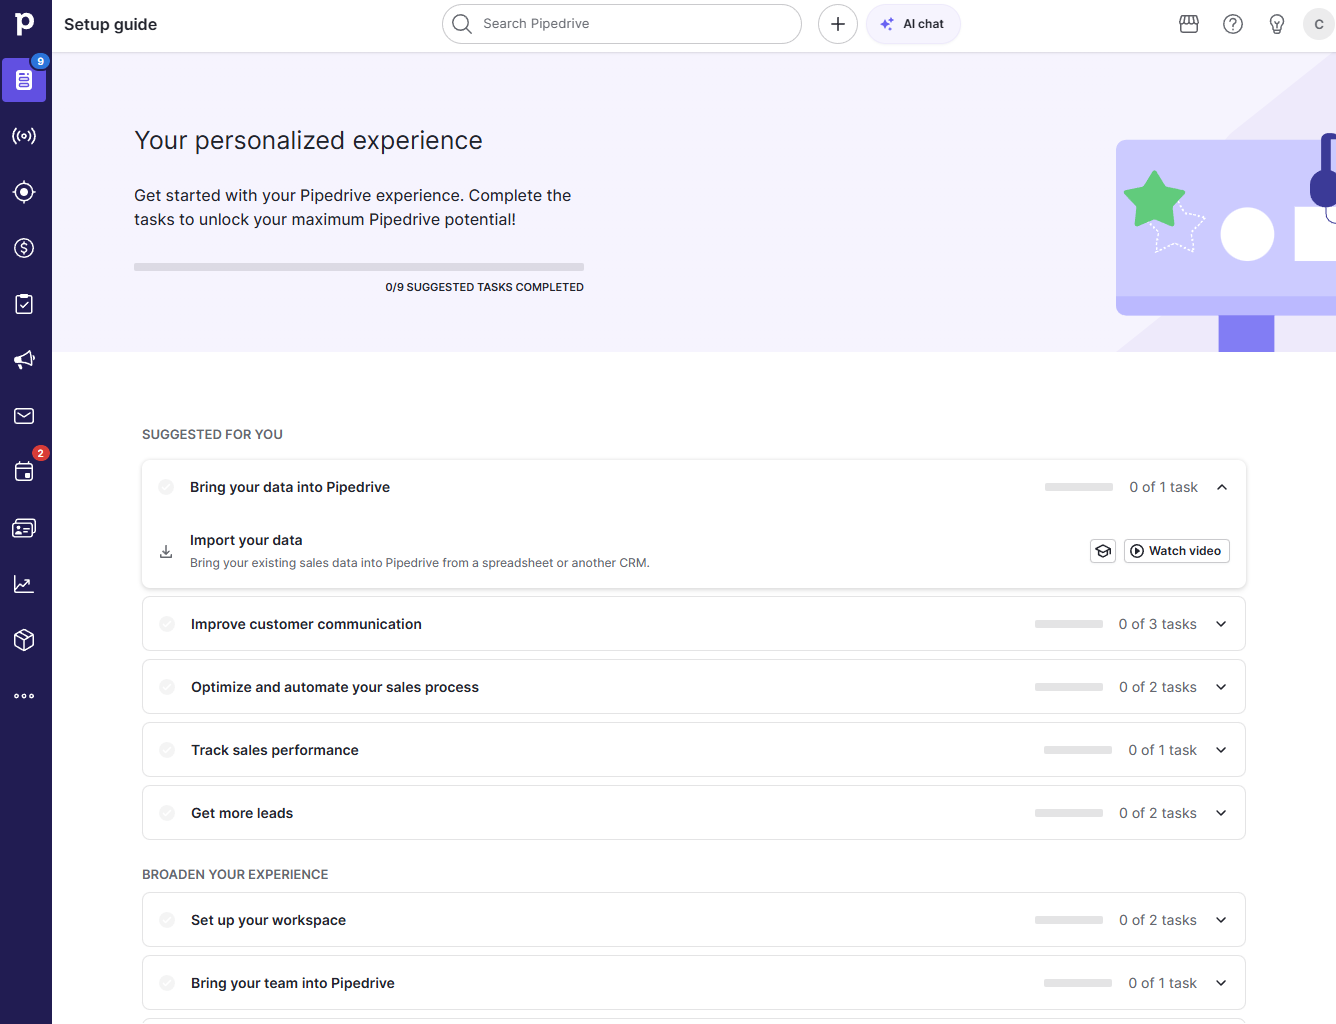Toggle 'Improve customer communication' checkmark circle
Screen dimensions: 1336x1024
point(167,624)
